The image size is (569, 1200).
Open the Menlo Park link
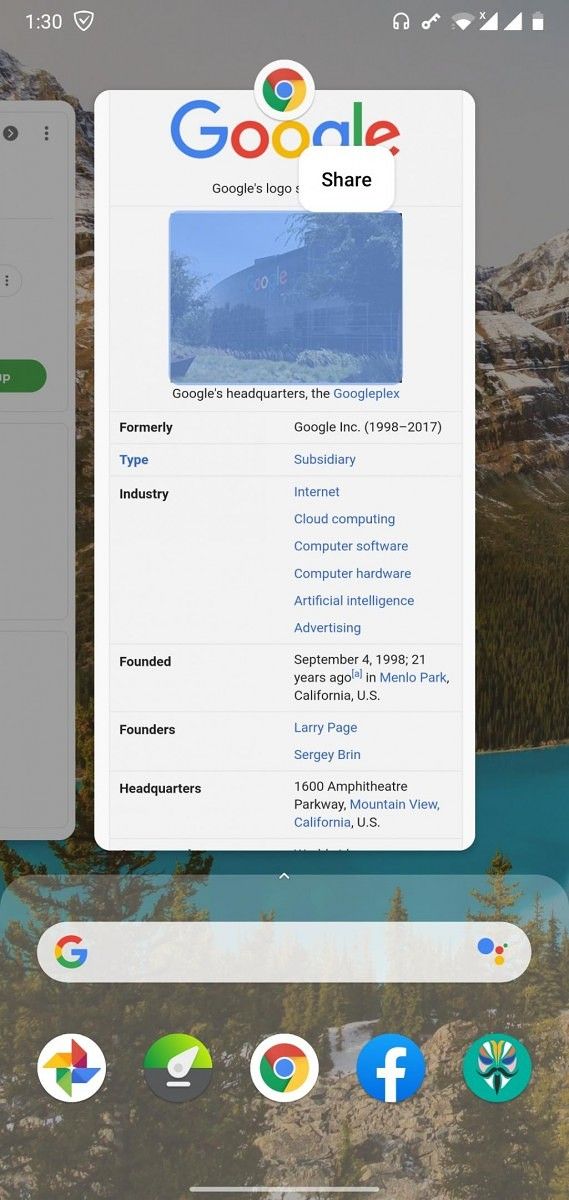(413, 677)
